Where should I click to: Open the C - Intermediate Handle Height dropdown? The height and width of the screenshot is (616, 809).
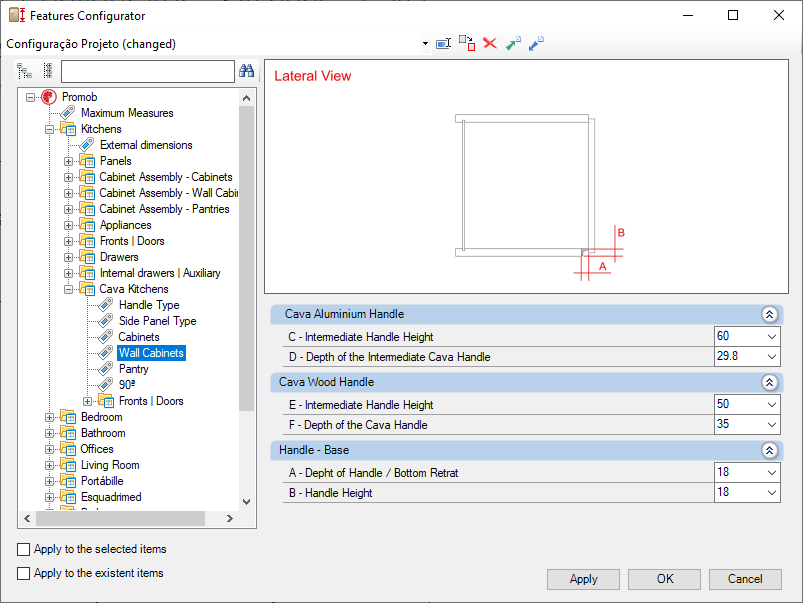click(x=772, y=337)
